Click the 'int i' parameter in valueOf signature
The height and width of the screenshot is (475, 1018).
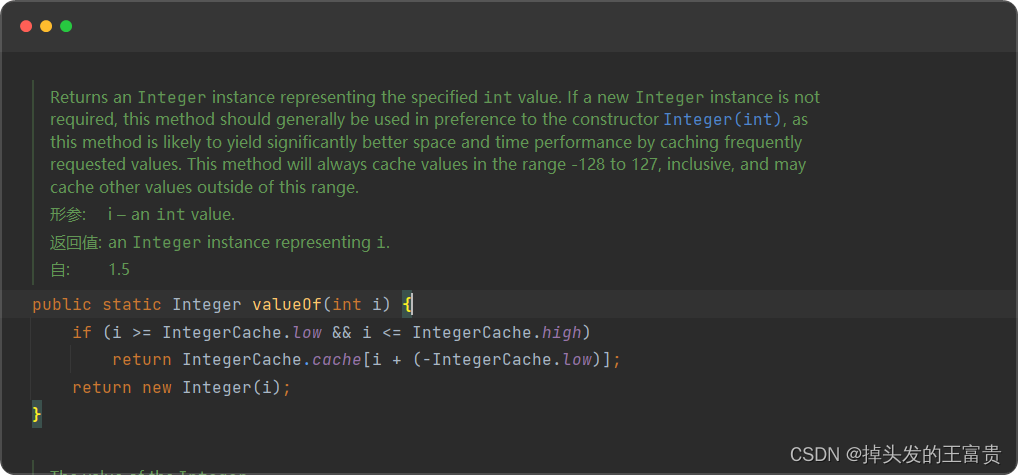[357, 304]
